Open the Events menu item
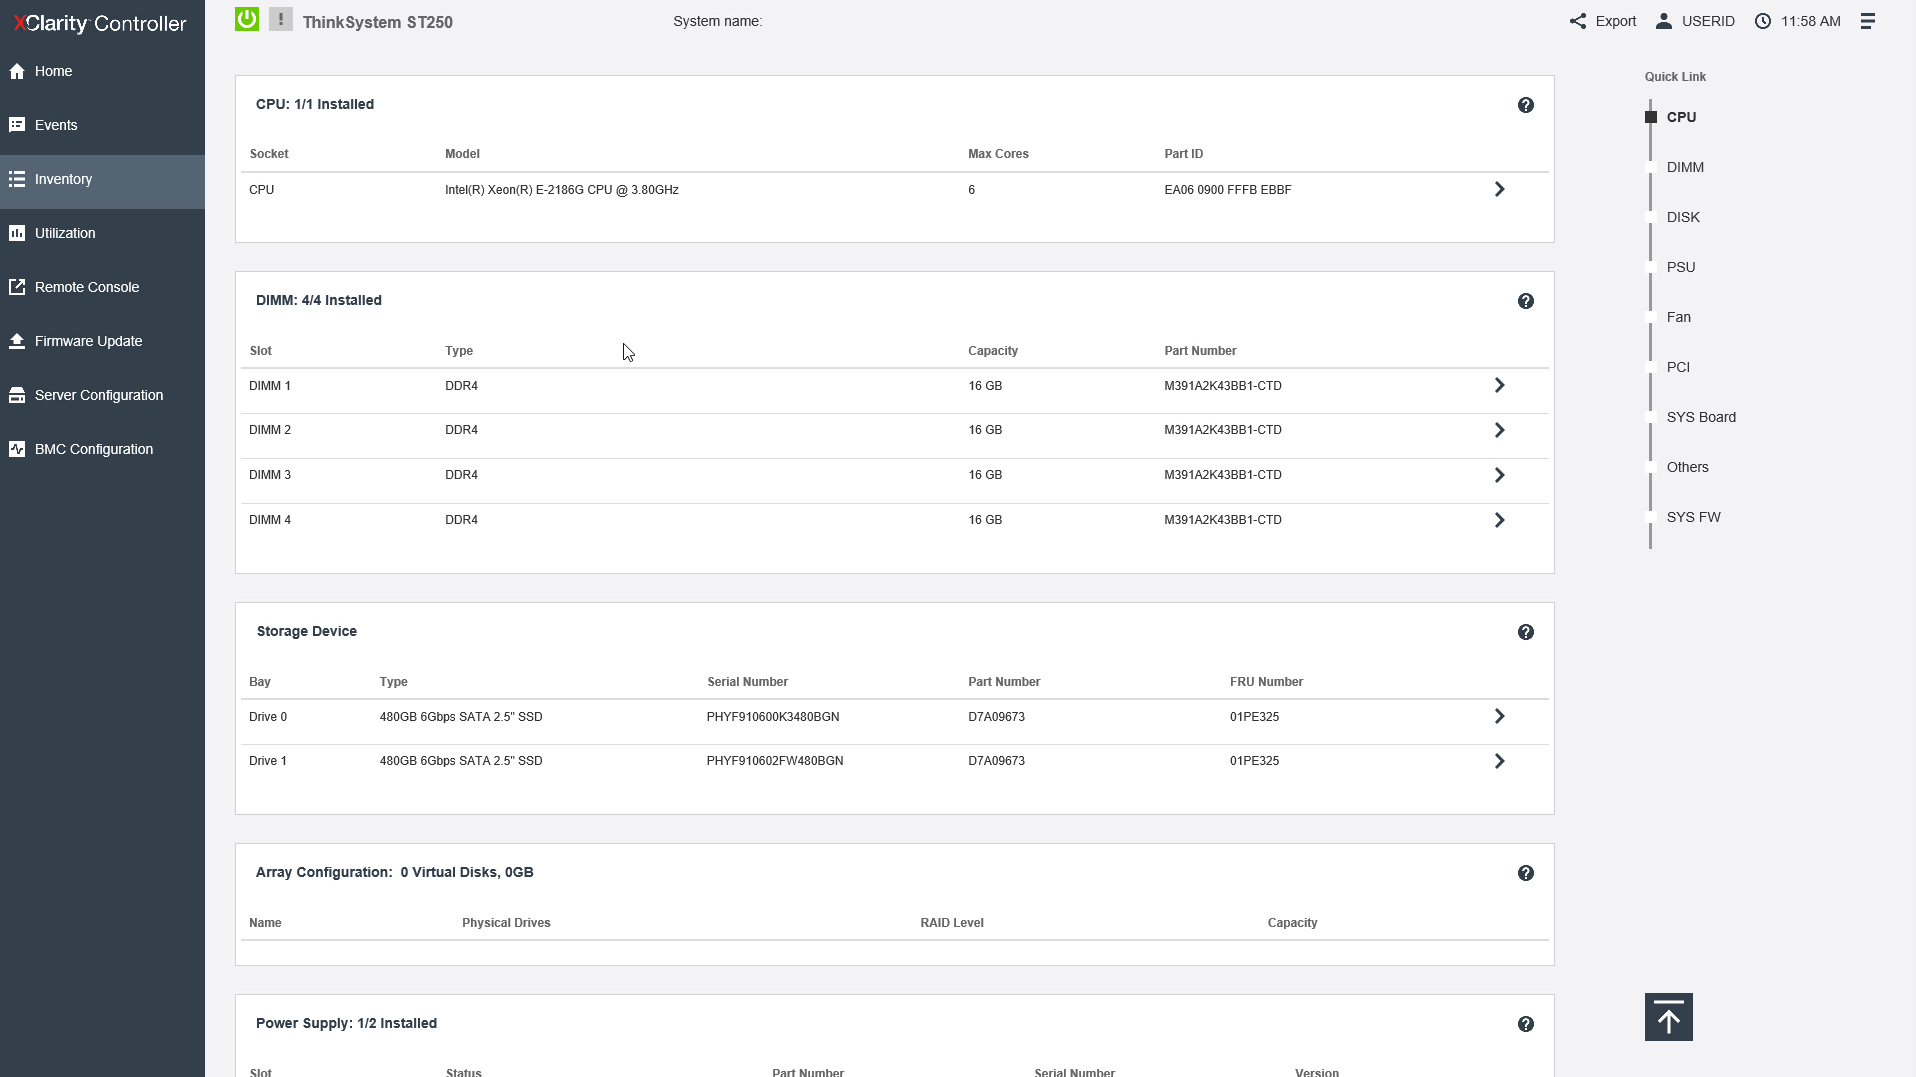This screenshot has width=1916, height=1077. point(102,125)
